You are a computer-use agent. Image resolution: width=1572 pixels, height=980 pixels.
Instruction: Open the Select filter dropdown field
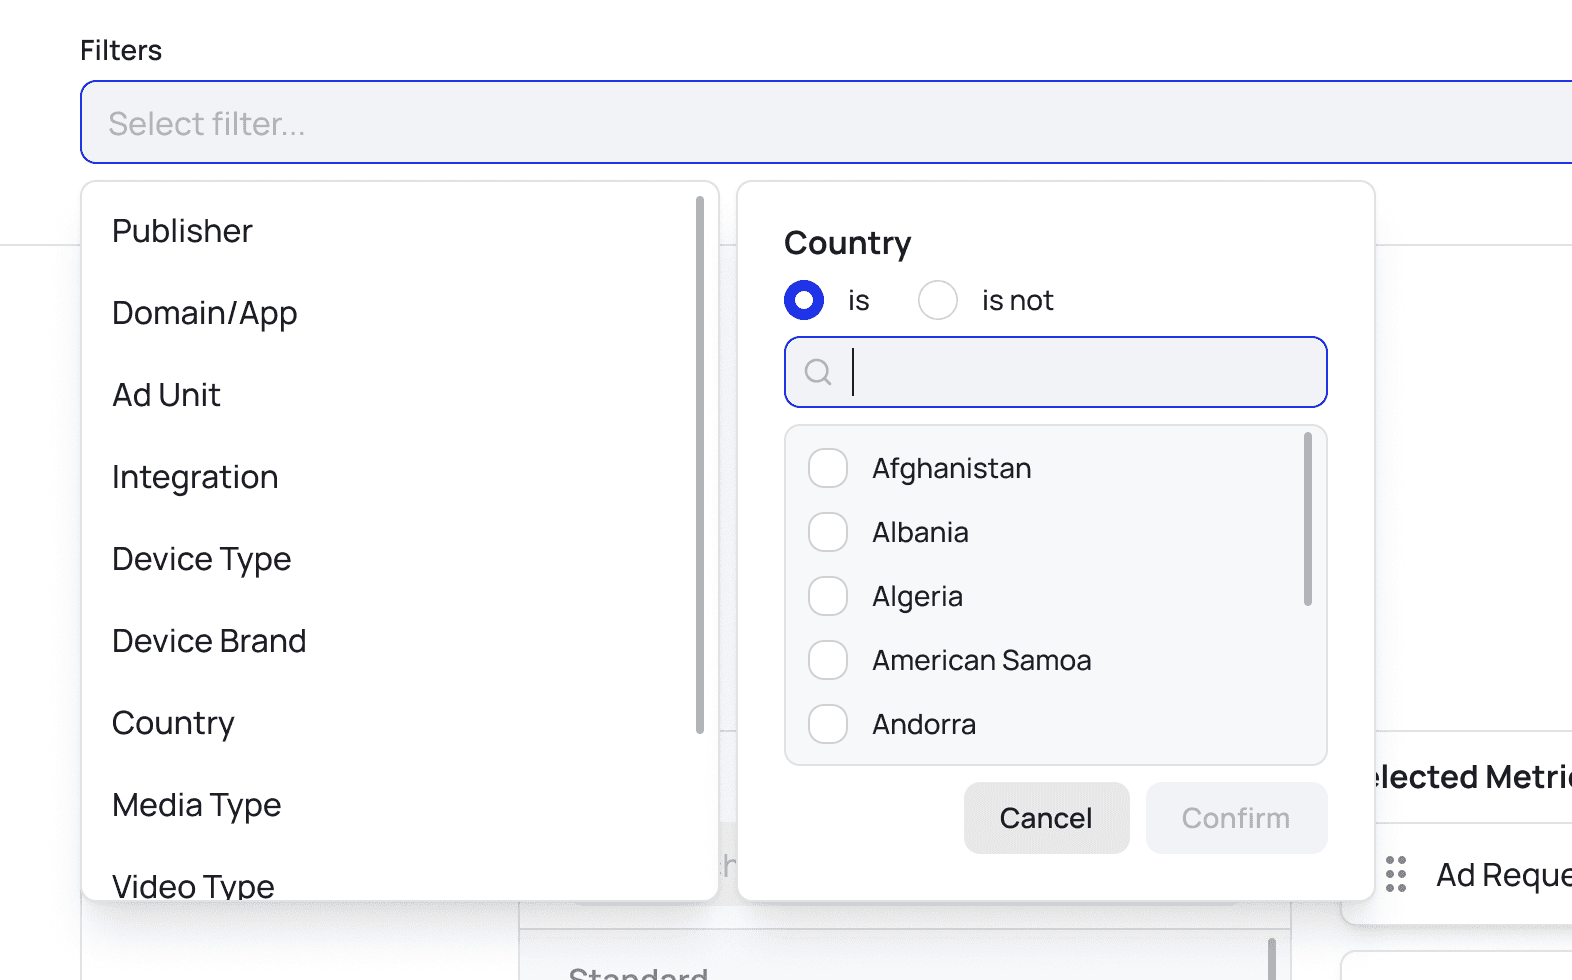tap(826, 122)
